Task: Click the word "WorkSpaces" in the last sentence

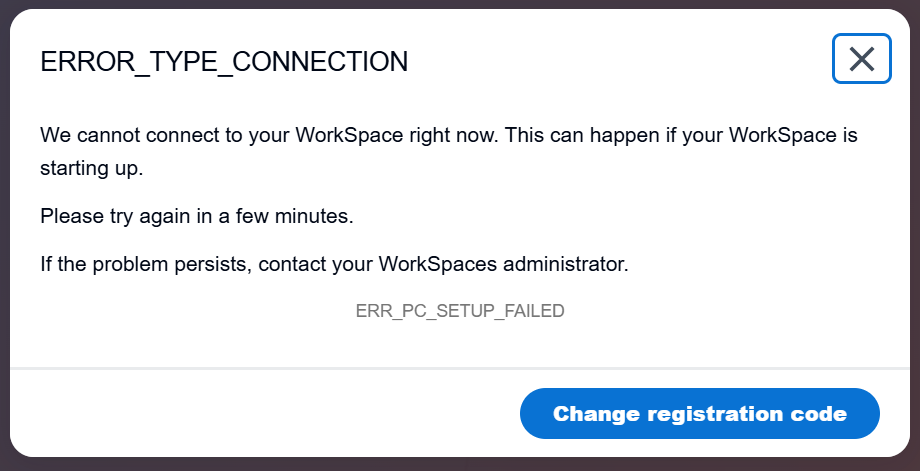Action: pyautogui.click(x=437, y=265)
